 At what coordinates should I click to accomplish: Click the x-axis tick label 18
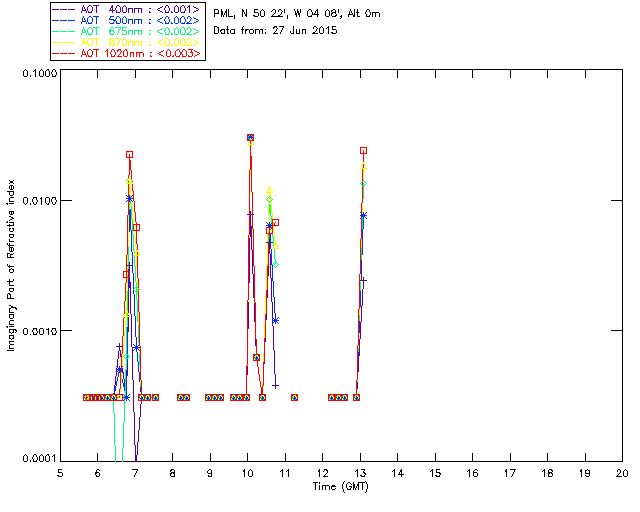(547, 473)
